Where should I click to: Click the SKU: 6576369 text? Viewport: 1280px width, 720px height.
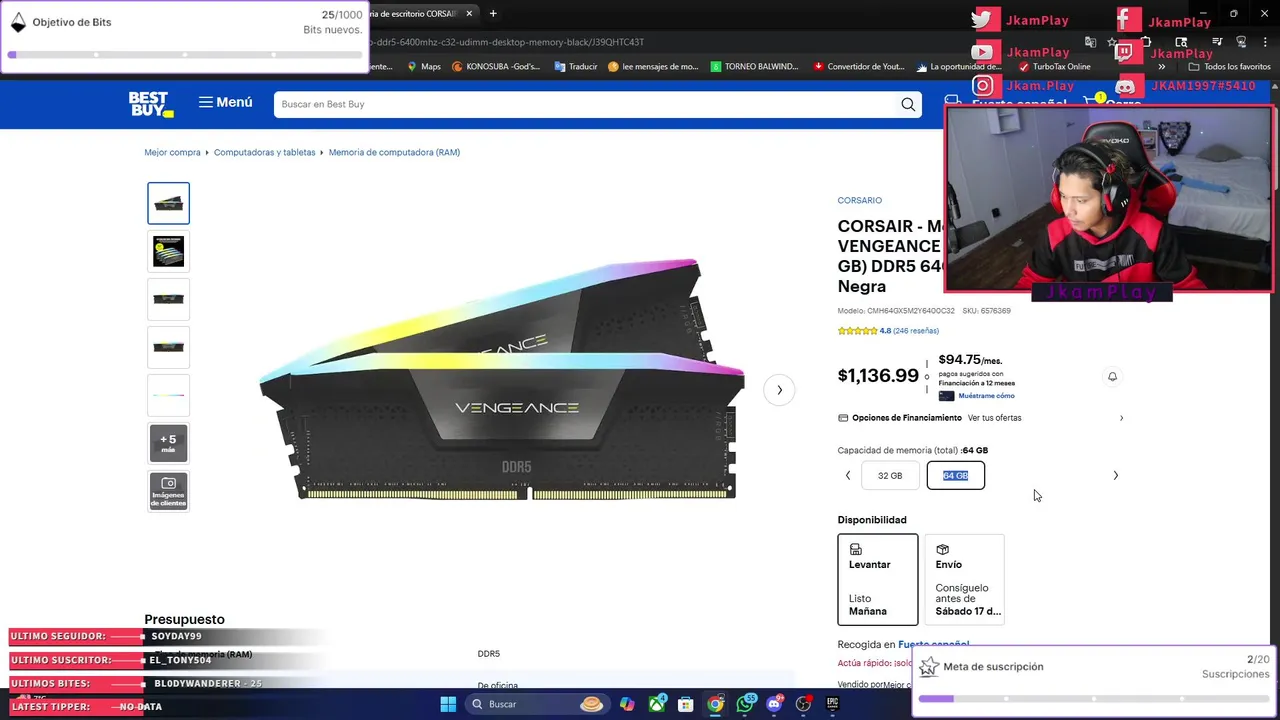tap(987, 311)
